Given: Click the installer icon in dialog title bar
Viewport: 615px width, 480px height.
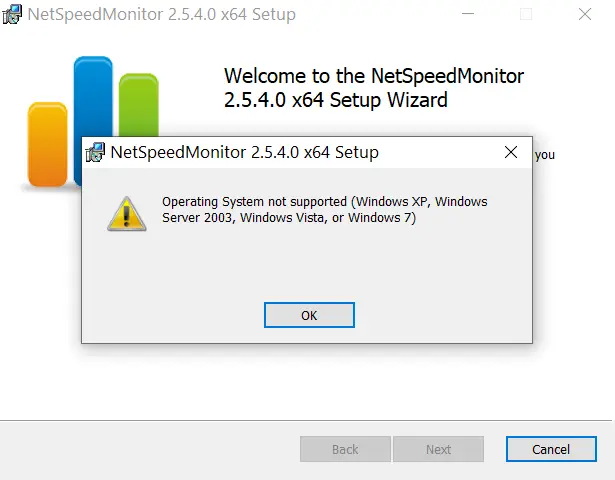Looking at the screenshot, I should click(95, 153).
